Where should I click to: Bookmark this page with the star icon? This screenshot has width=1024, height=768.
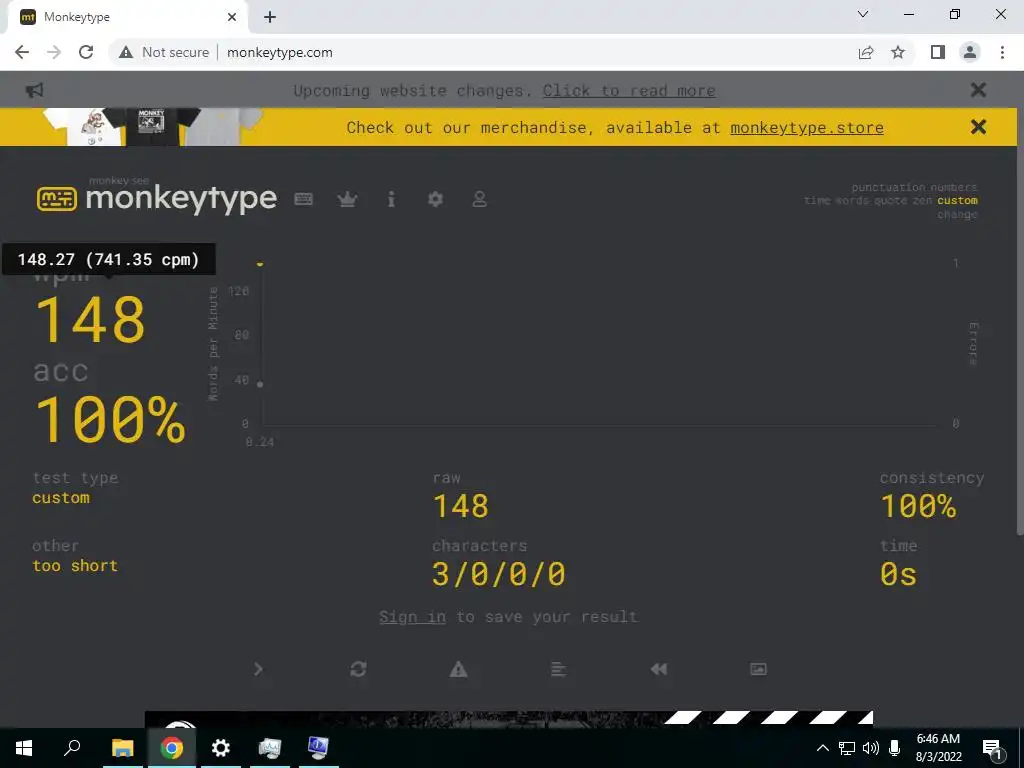tap(898, 52)
